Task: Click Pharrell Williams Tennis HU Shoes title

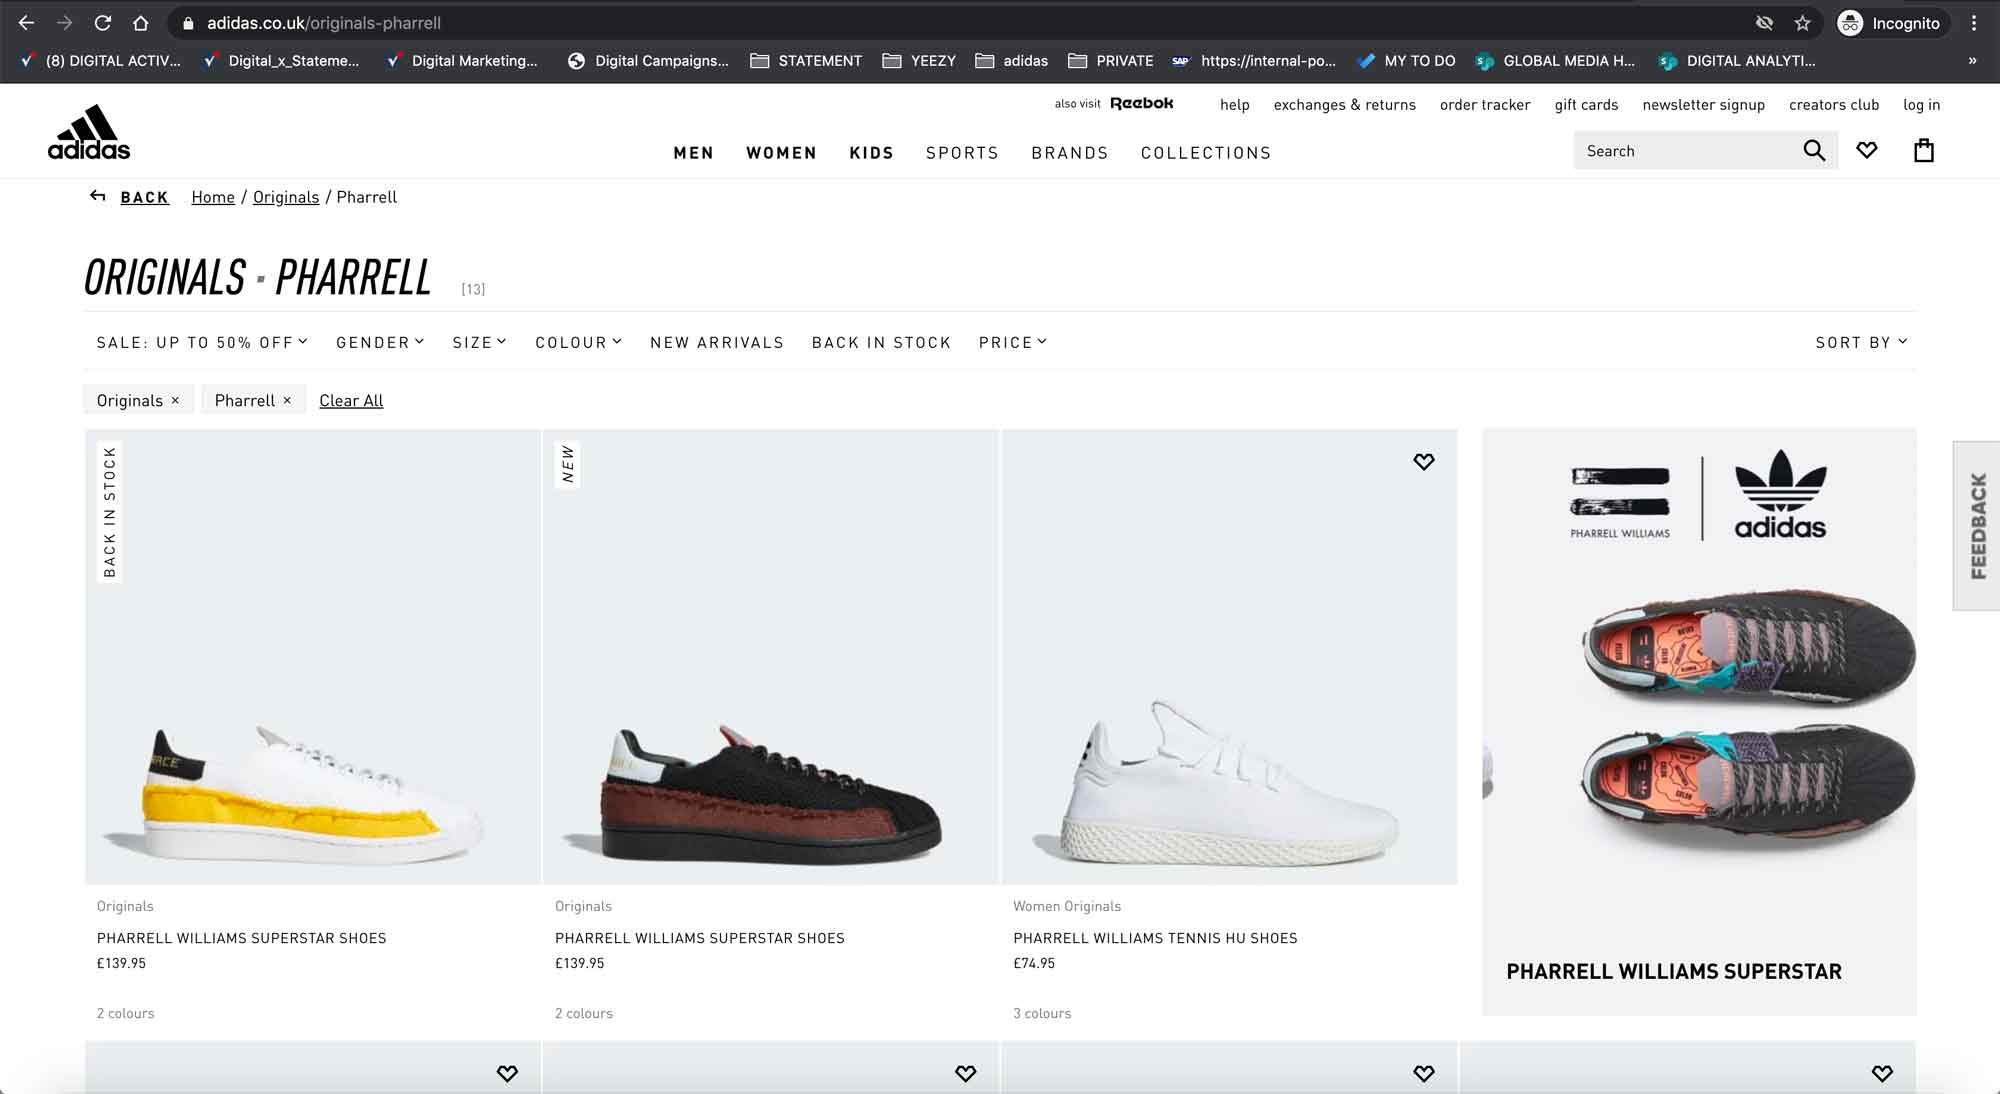Action: pos(1155,938)
